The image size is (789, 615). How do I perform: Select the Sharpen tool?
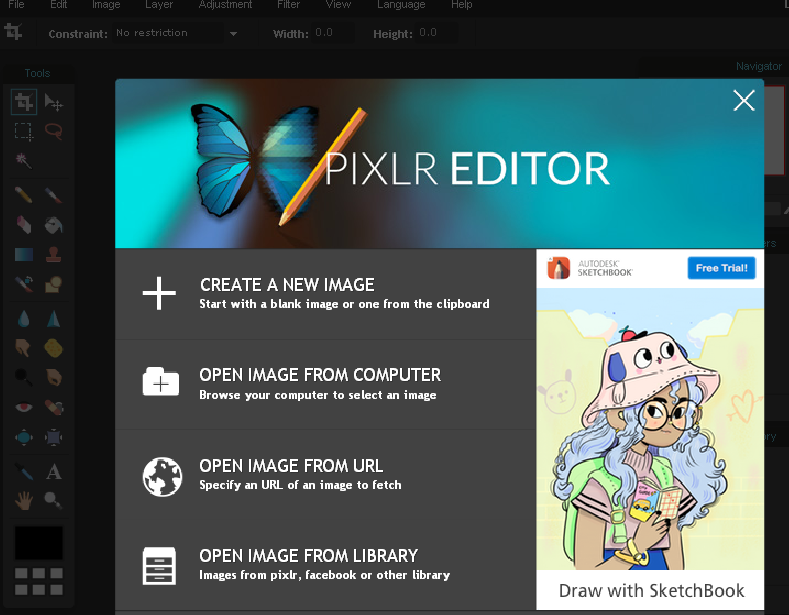point(53,319)
